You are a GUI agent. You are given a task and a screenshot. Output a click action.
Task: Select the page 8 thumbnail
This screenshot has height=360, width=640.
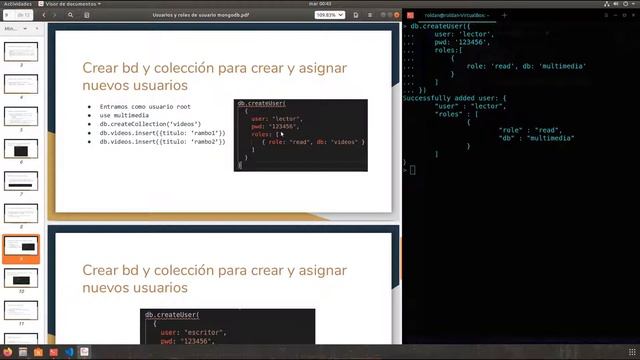tap(21, 213)
